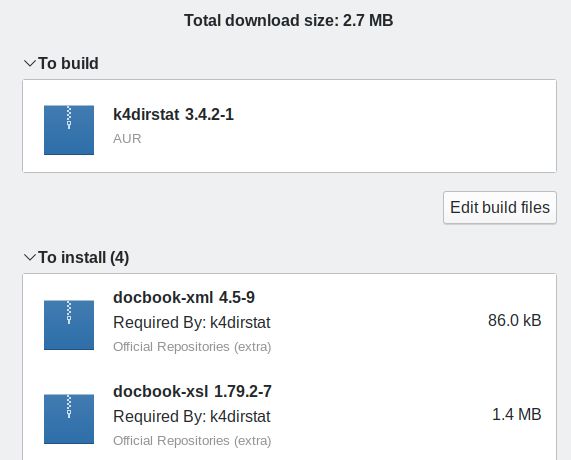Click the k4dirstat package archive icon

pos(69,130)
